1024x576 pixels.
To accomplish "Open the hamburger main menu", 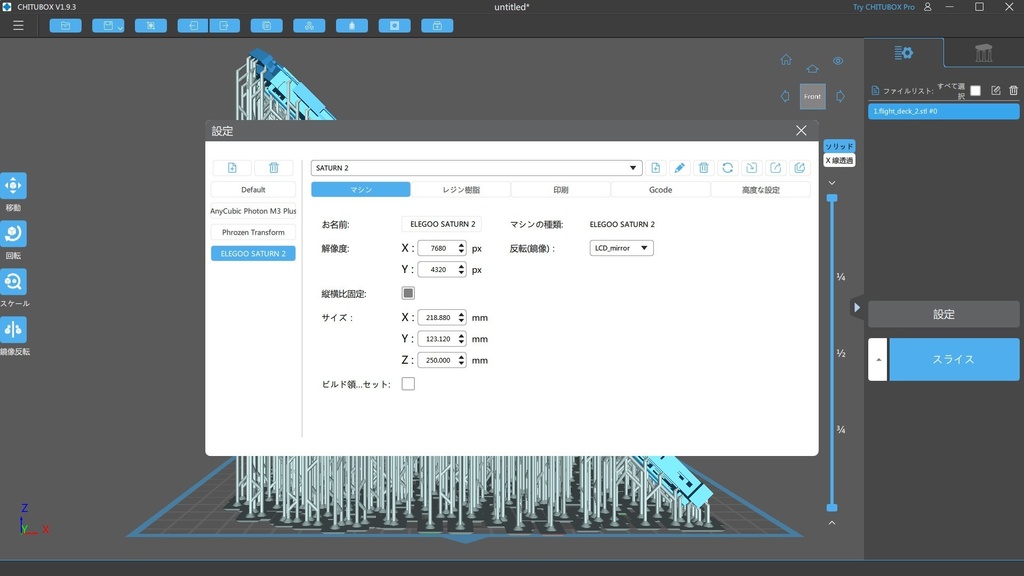I will (x=18, y=25).
